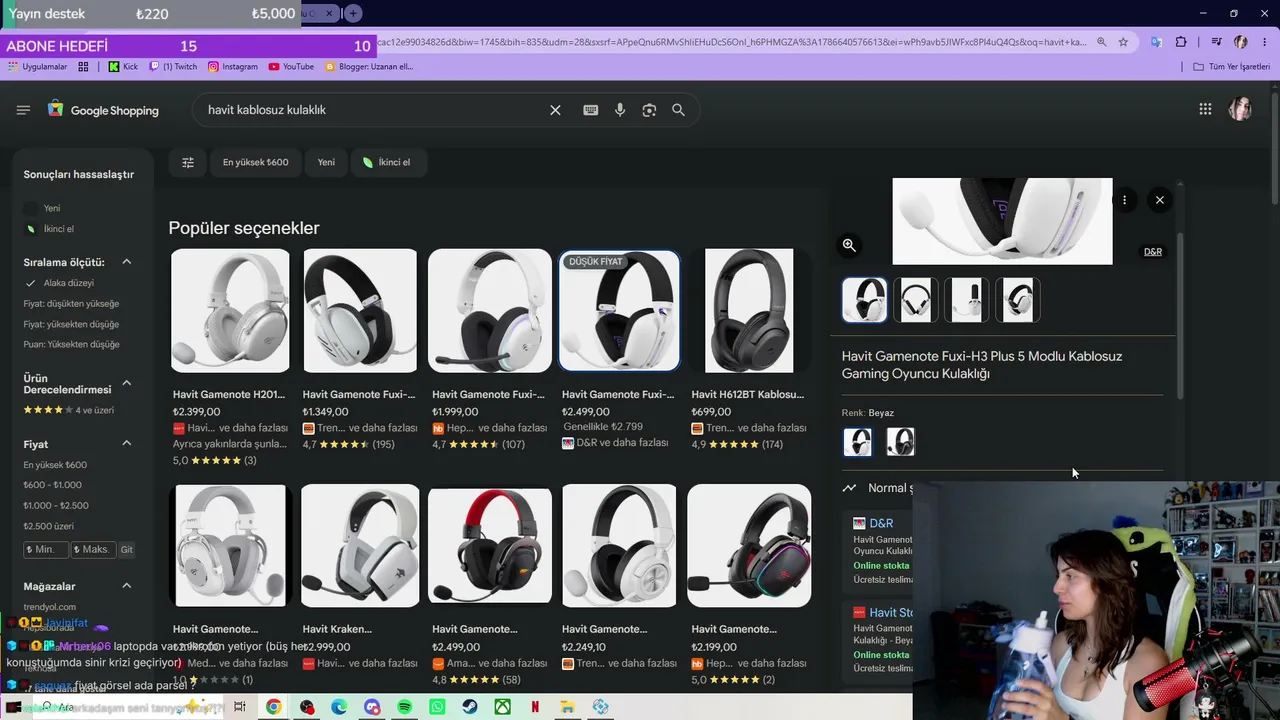Open Chrome from the taskbar

[273, 707]
